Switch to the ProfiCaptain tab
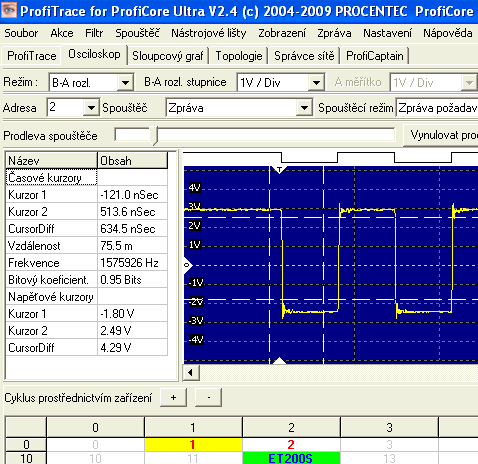The width and height of the screenshot is (478, 464). coord(375,56)
